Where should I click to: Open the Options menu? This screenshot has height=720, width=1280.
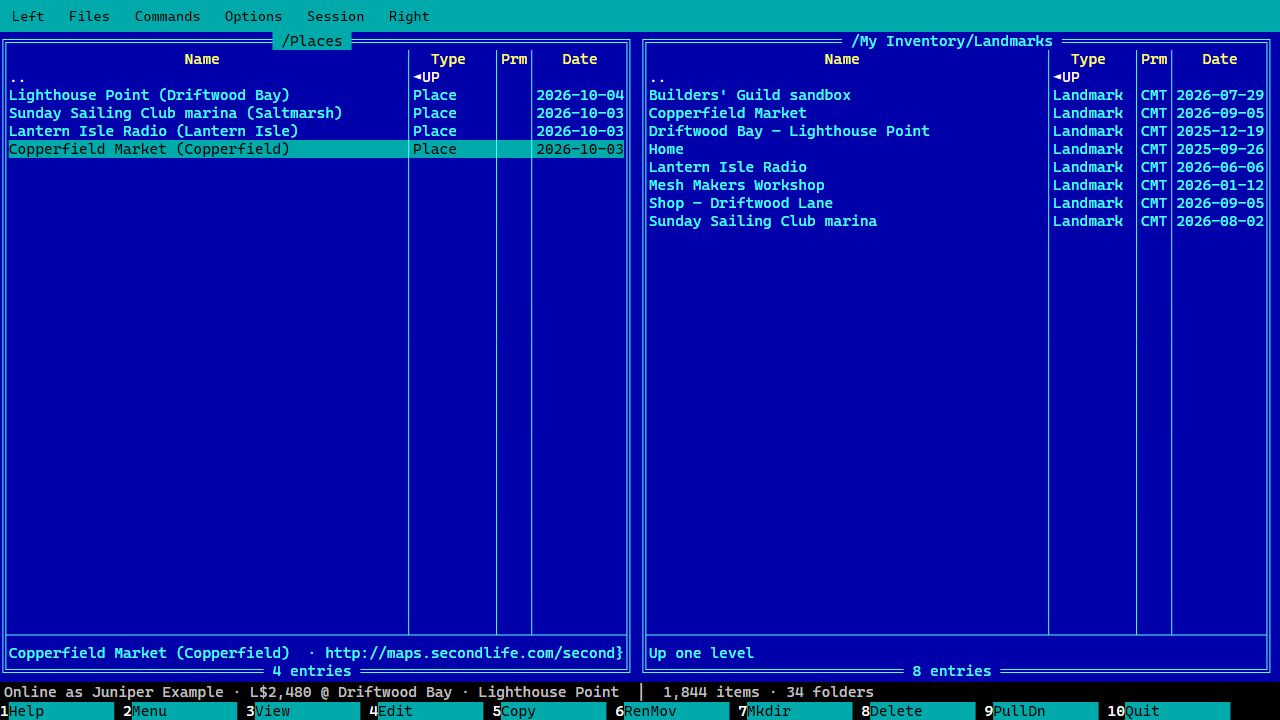pos(253,16)
